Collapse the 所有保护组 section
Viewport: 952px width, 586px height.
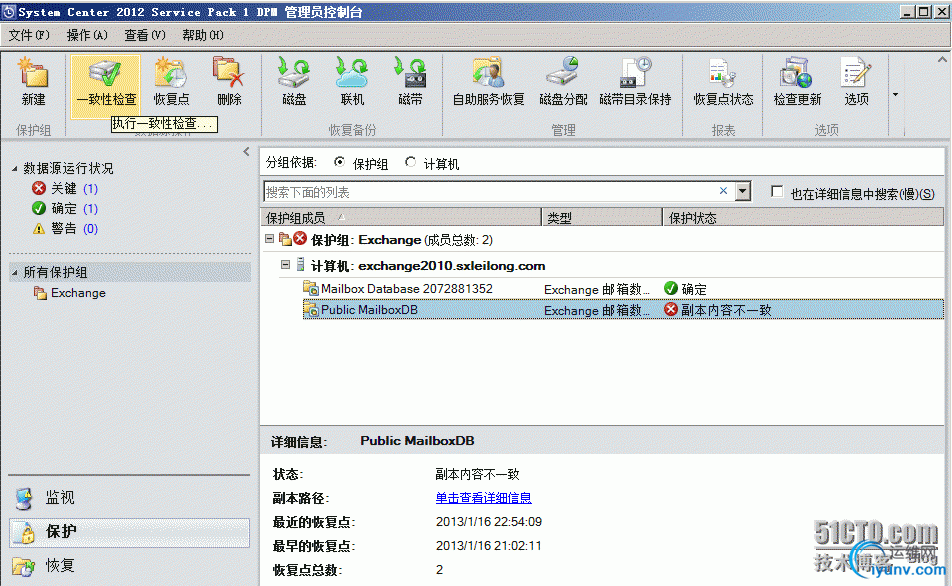coord(15,273)
